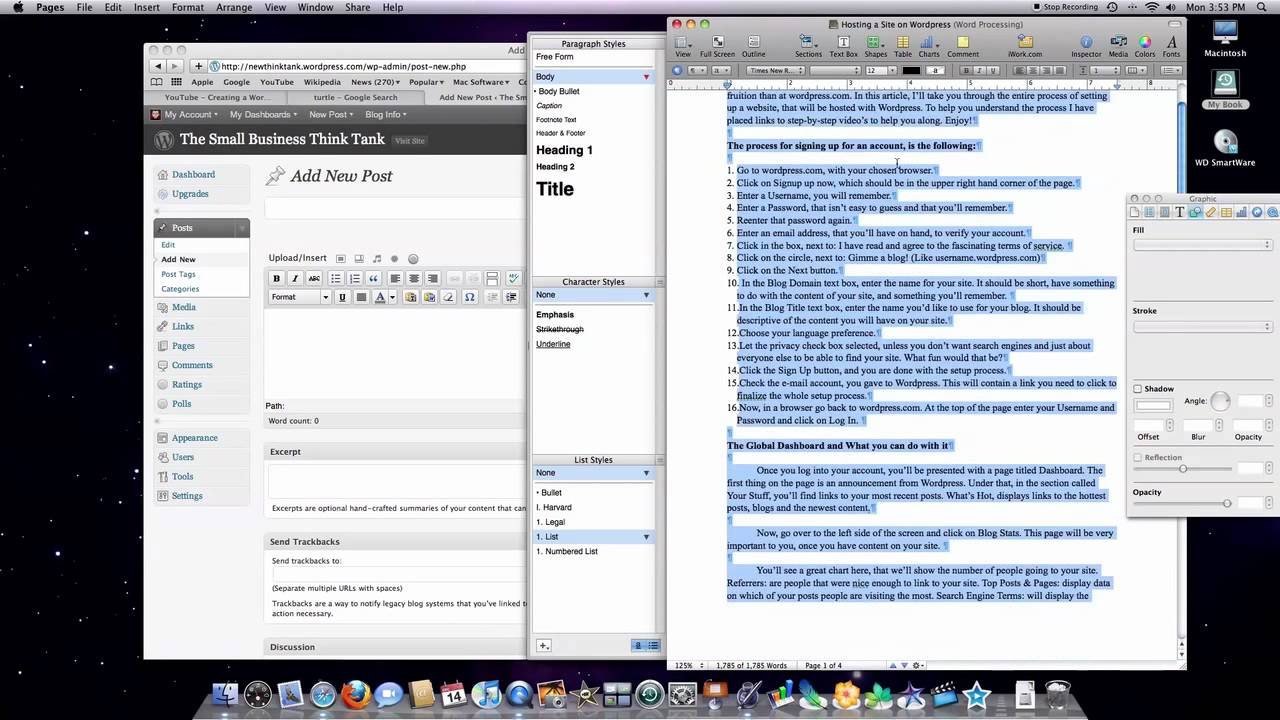This screenshot has width=1280, height=720.
Task: Click Post Tags under Posts
Action: 178,274
